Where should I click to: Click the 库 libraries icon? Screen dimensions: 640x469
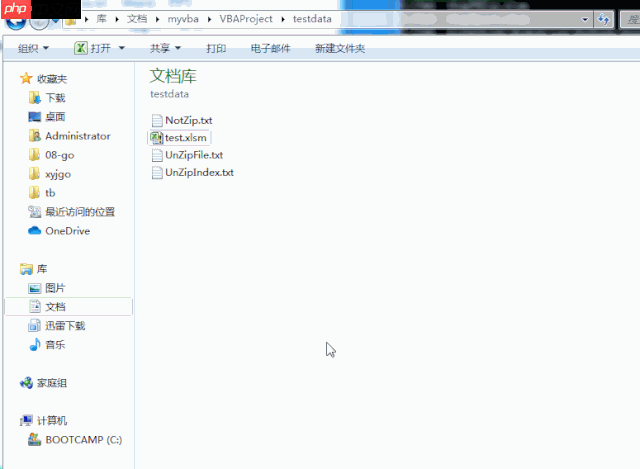click(x=27, y=269)
